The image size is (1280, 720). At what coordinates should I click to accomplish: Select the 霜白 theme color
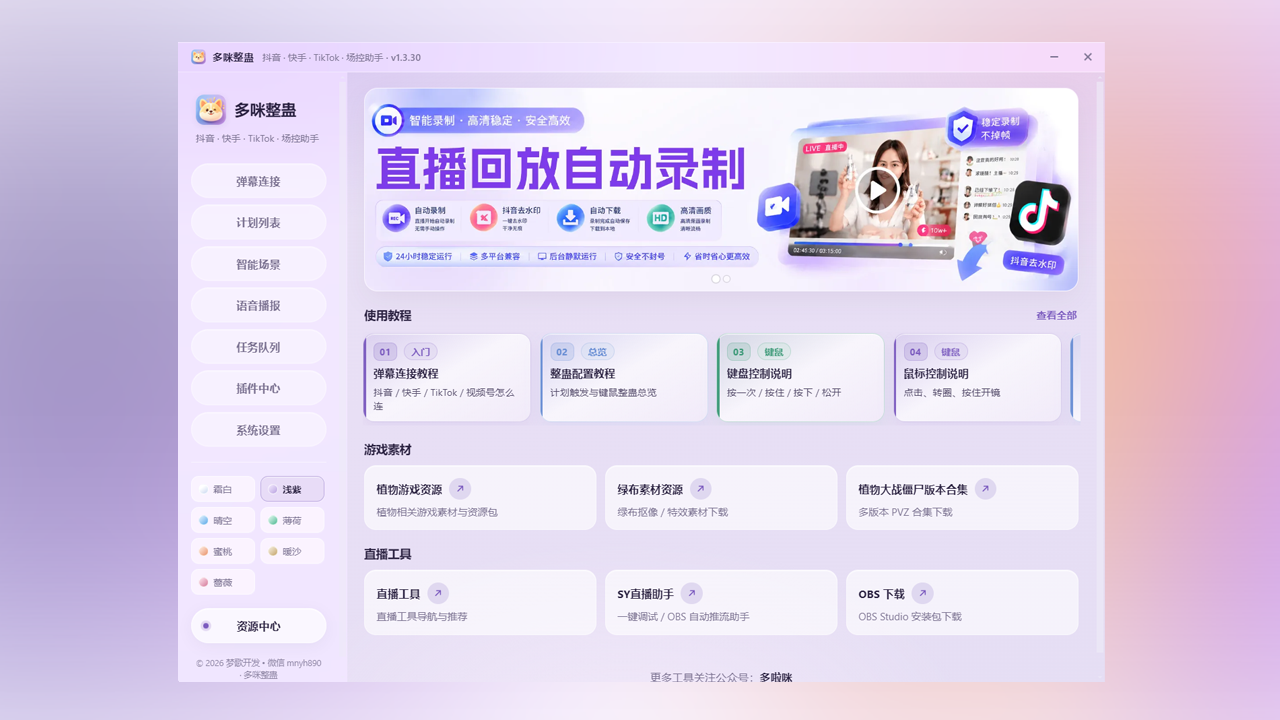(x=223, y=489)
